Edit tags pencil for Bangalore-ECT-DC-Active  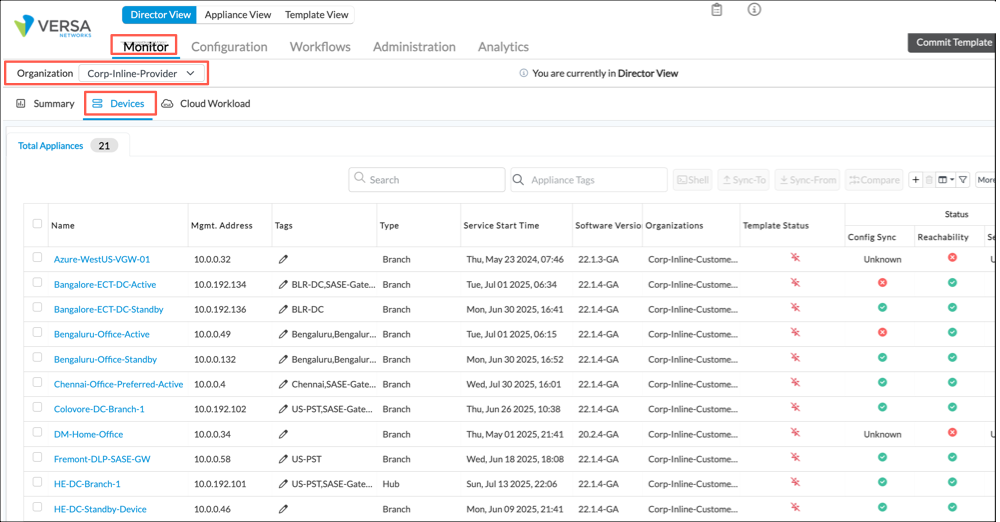click(283, 285)
